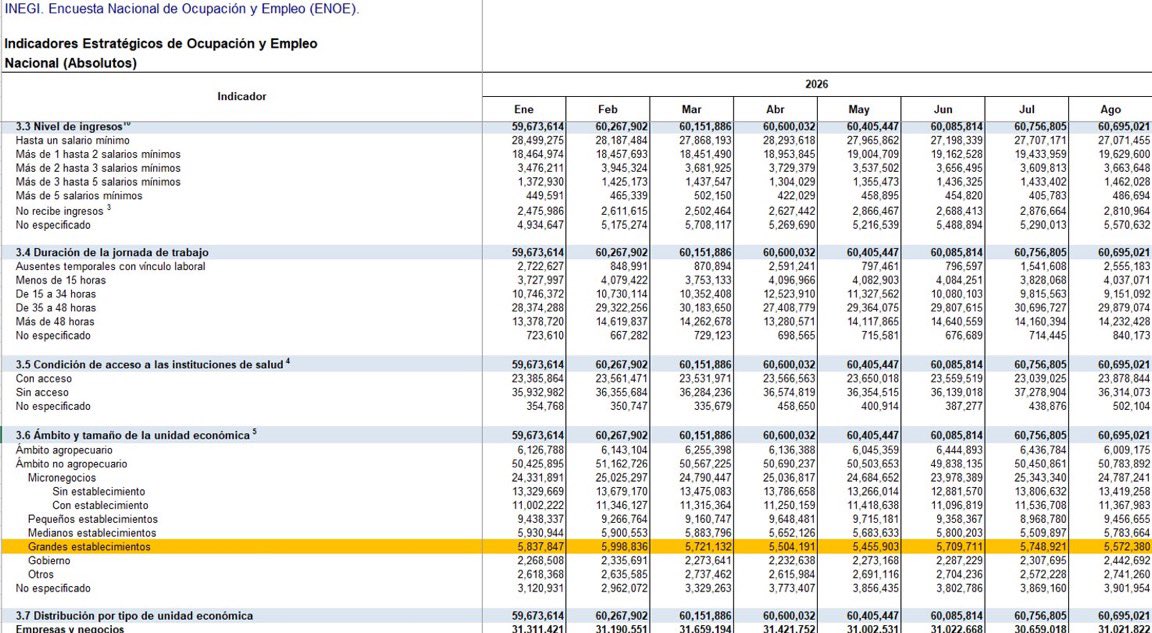
Task: Click 'Gobierno' row label
Action: click(x=49, y=561)
